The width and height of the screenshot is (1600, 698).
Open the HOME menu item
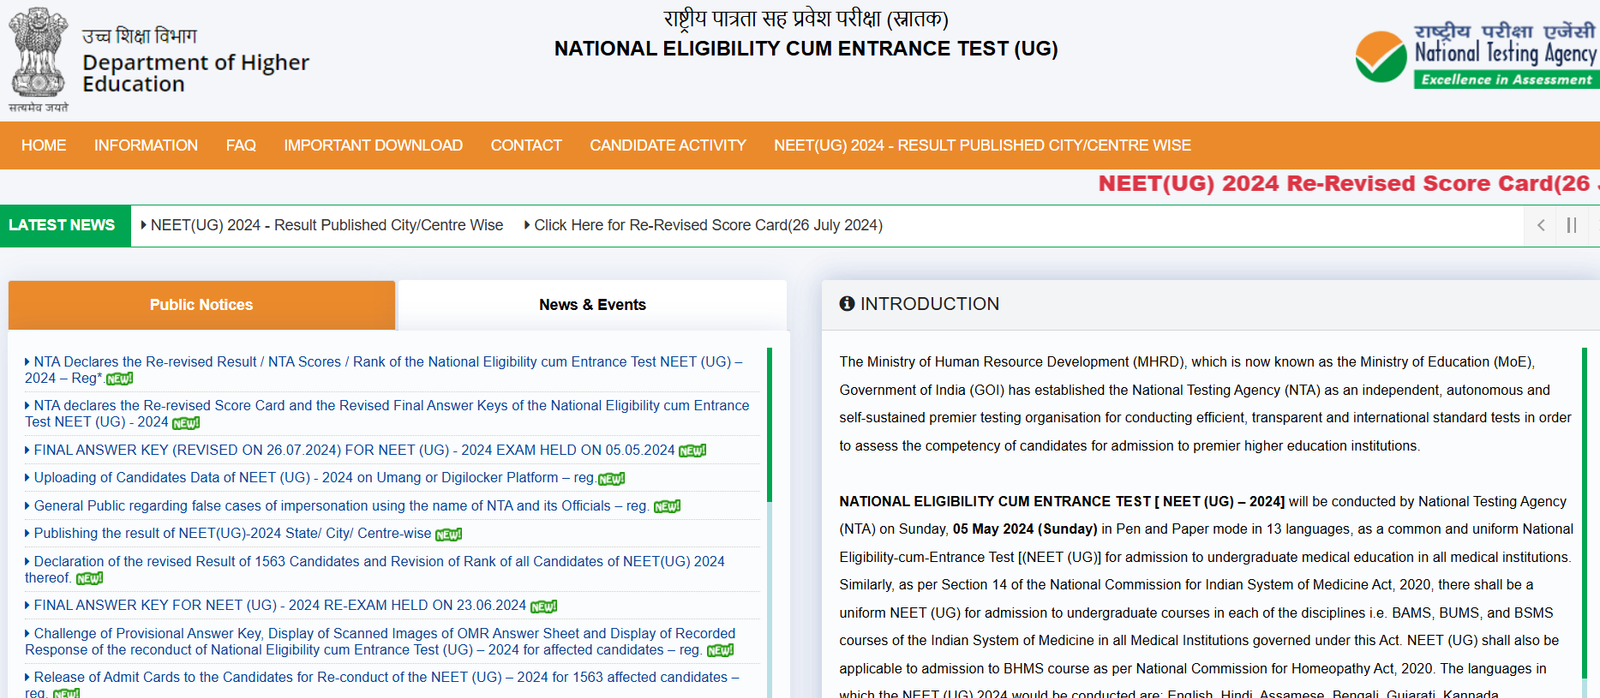click(44, 145)
